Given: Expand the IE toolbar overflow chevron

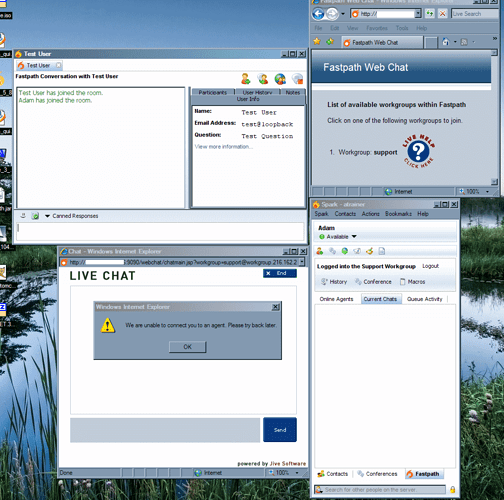Looking at the screenshot, I should (x=495, y=39).
